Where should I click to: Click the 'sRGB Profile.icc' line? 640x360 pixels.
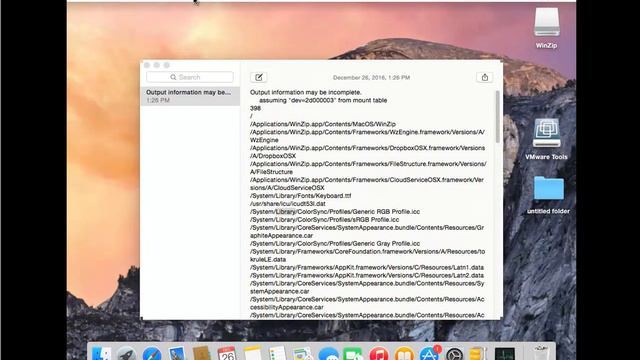coord(324,220)
